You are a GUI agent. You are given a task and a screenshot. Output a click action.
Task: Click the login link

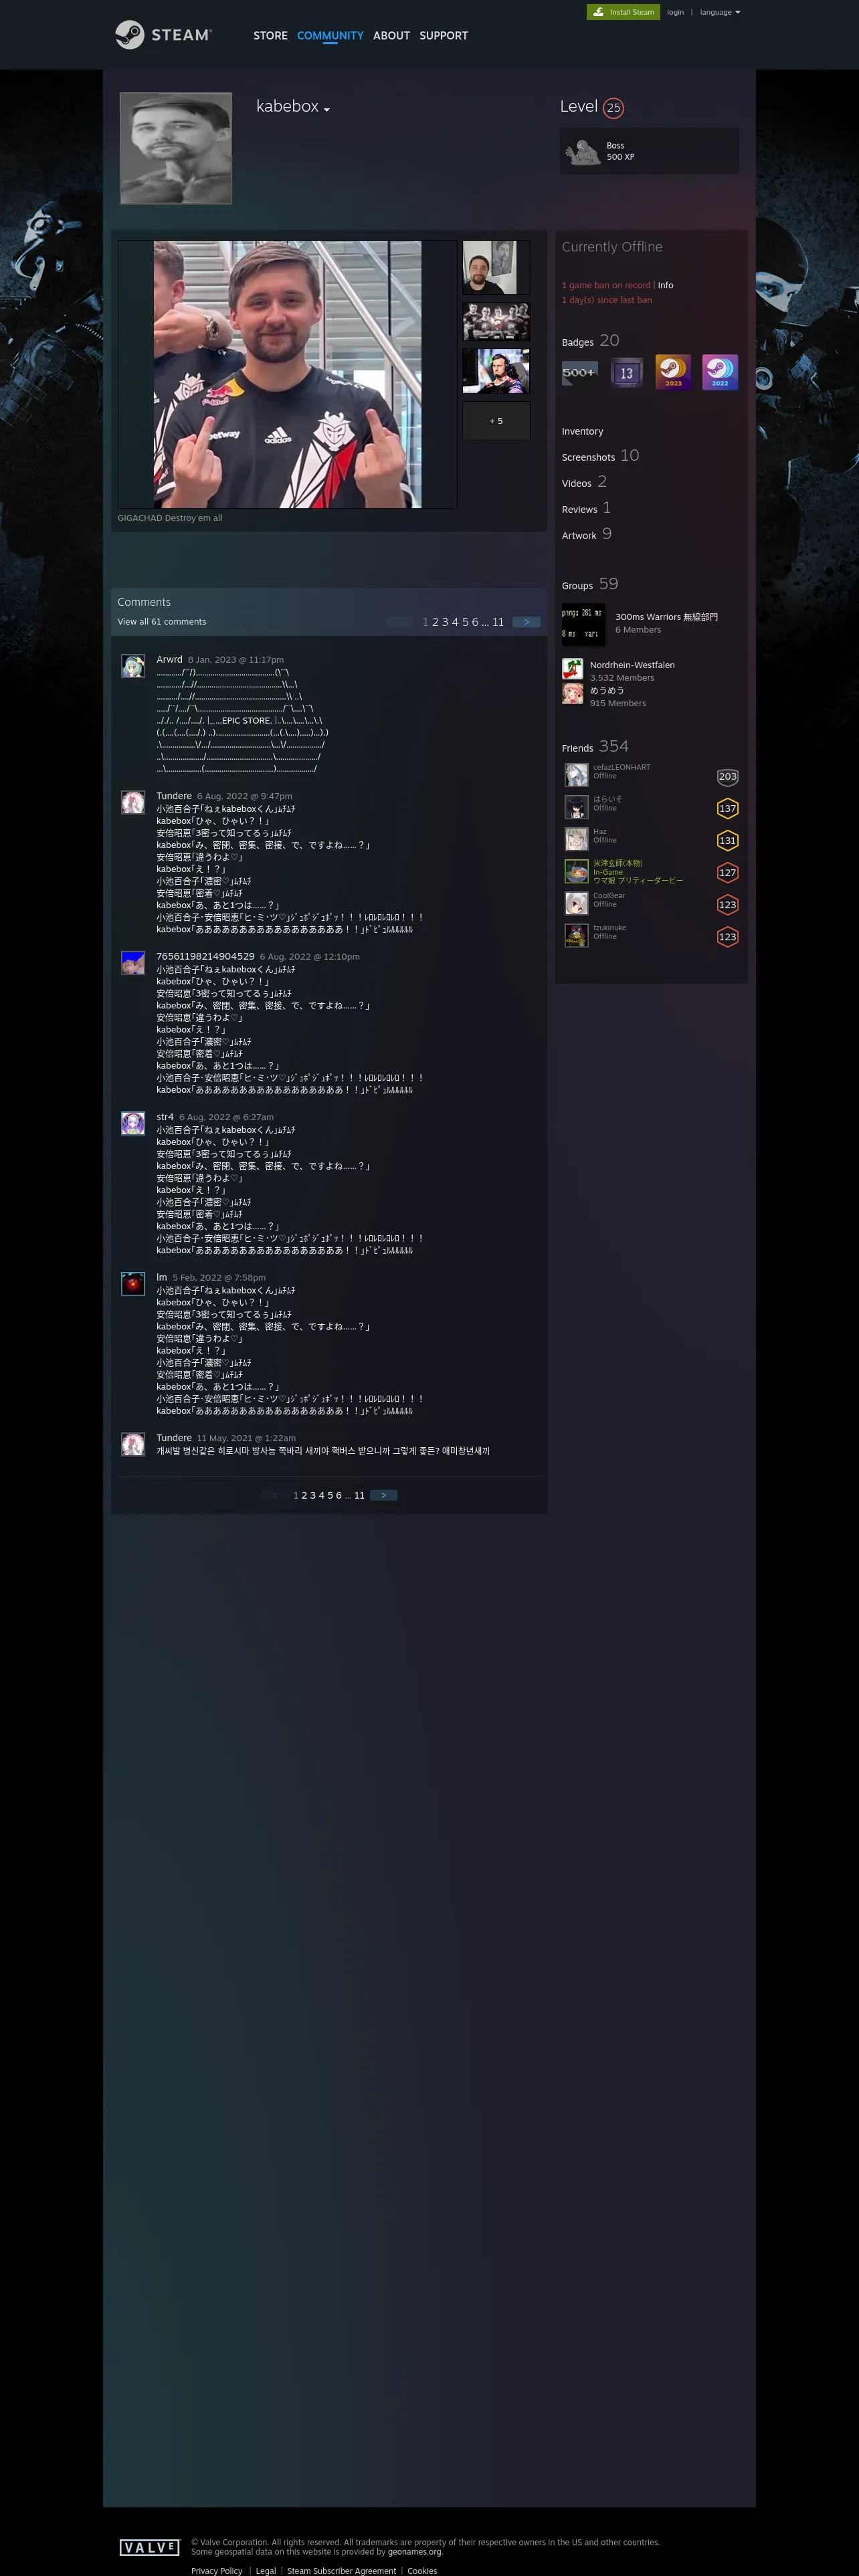pos(675,12)
